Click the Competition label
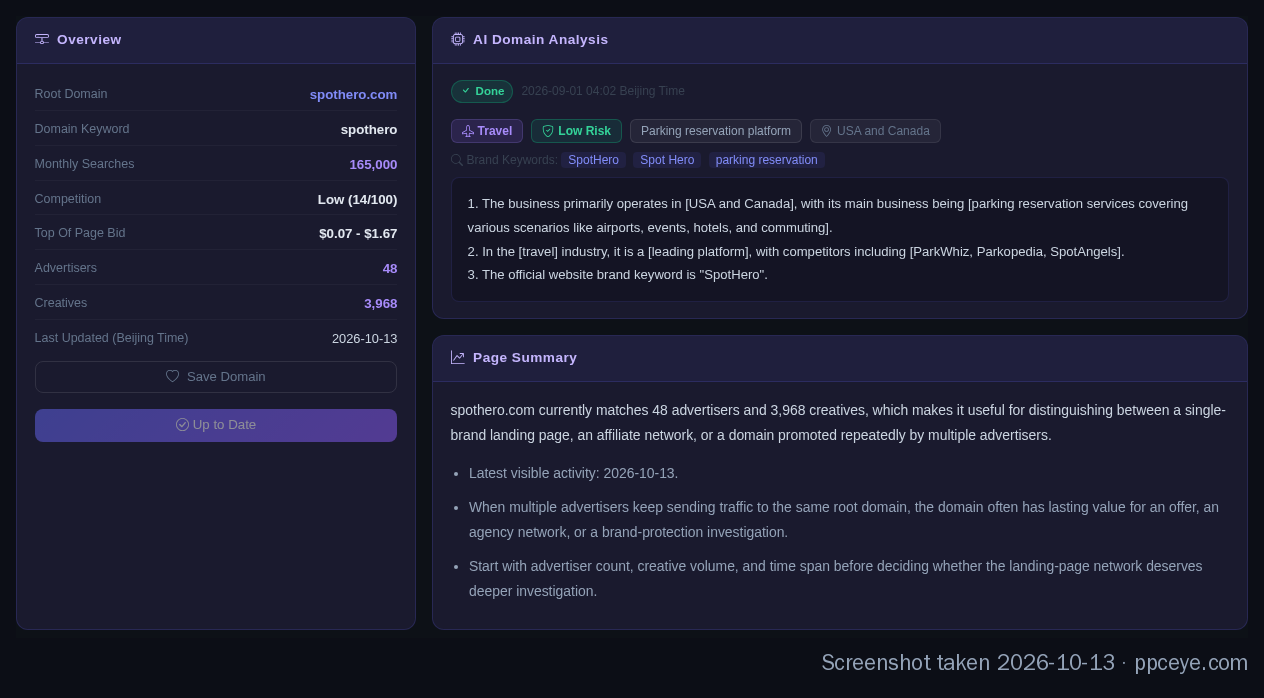Viewport: 1264px width, 698px height. coord(68,199)
